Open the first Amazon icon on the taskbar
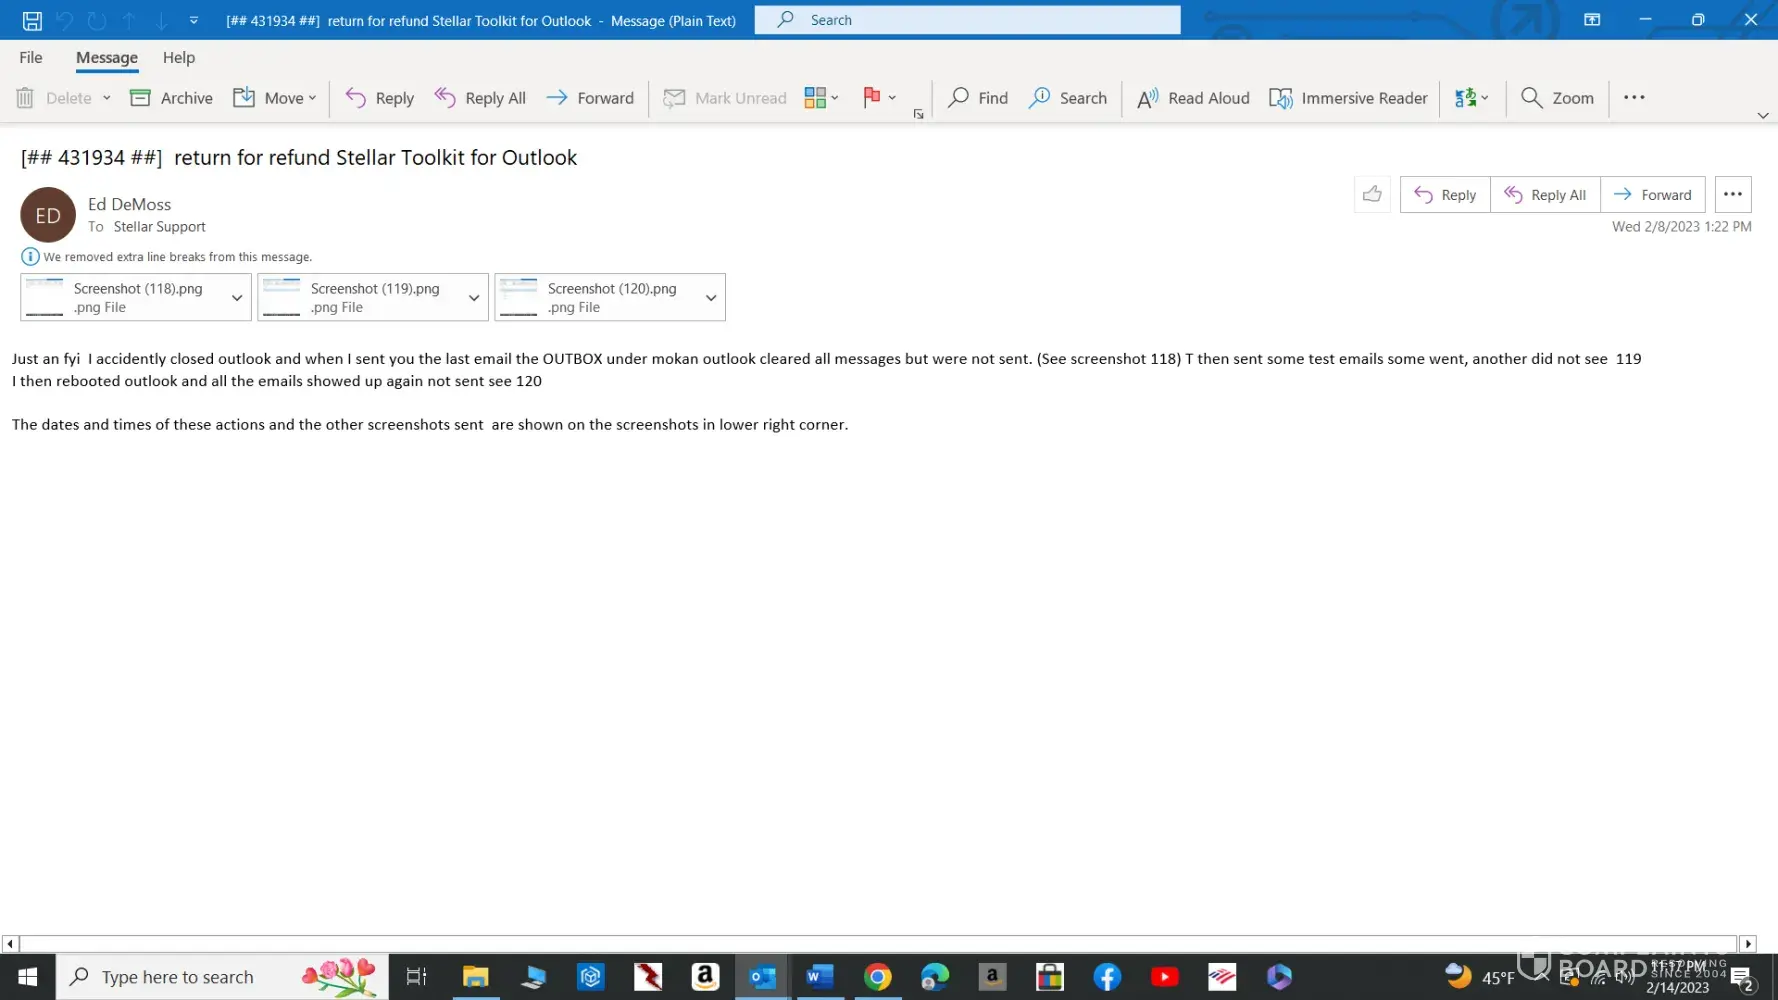The width and height of the screenshot is (1778, 1000). click(705, 977)
